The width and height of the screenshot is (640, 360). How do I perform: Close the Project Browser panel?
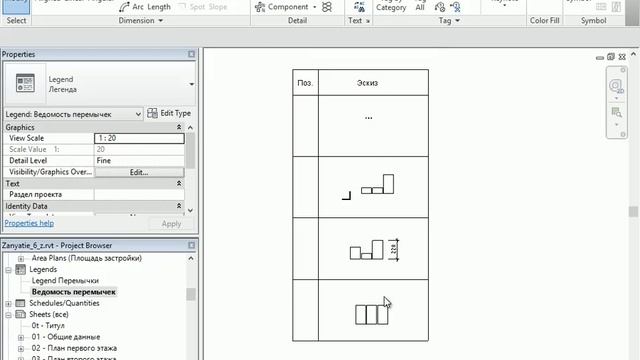point(191,245)
